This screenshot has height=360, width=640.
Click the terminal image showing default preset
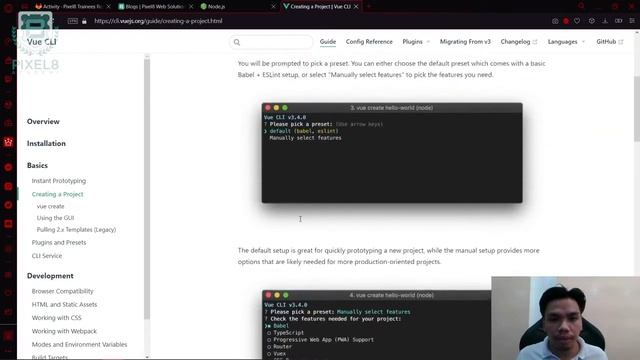(392, 153)
